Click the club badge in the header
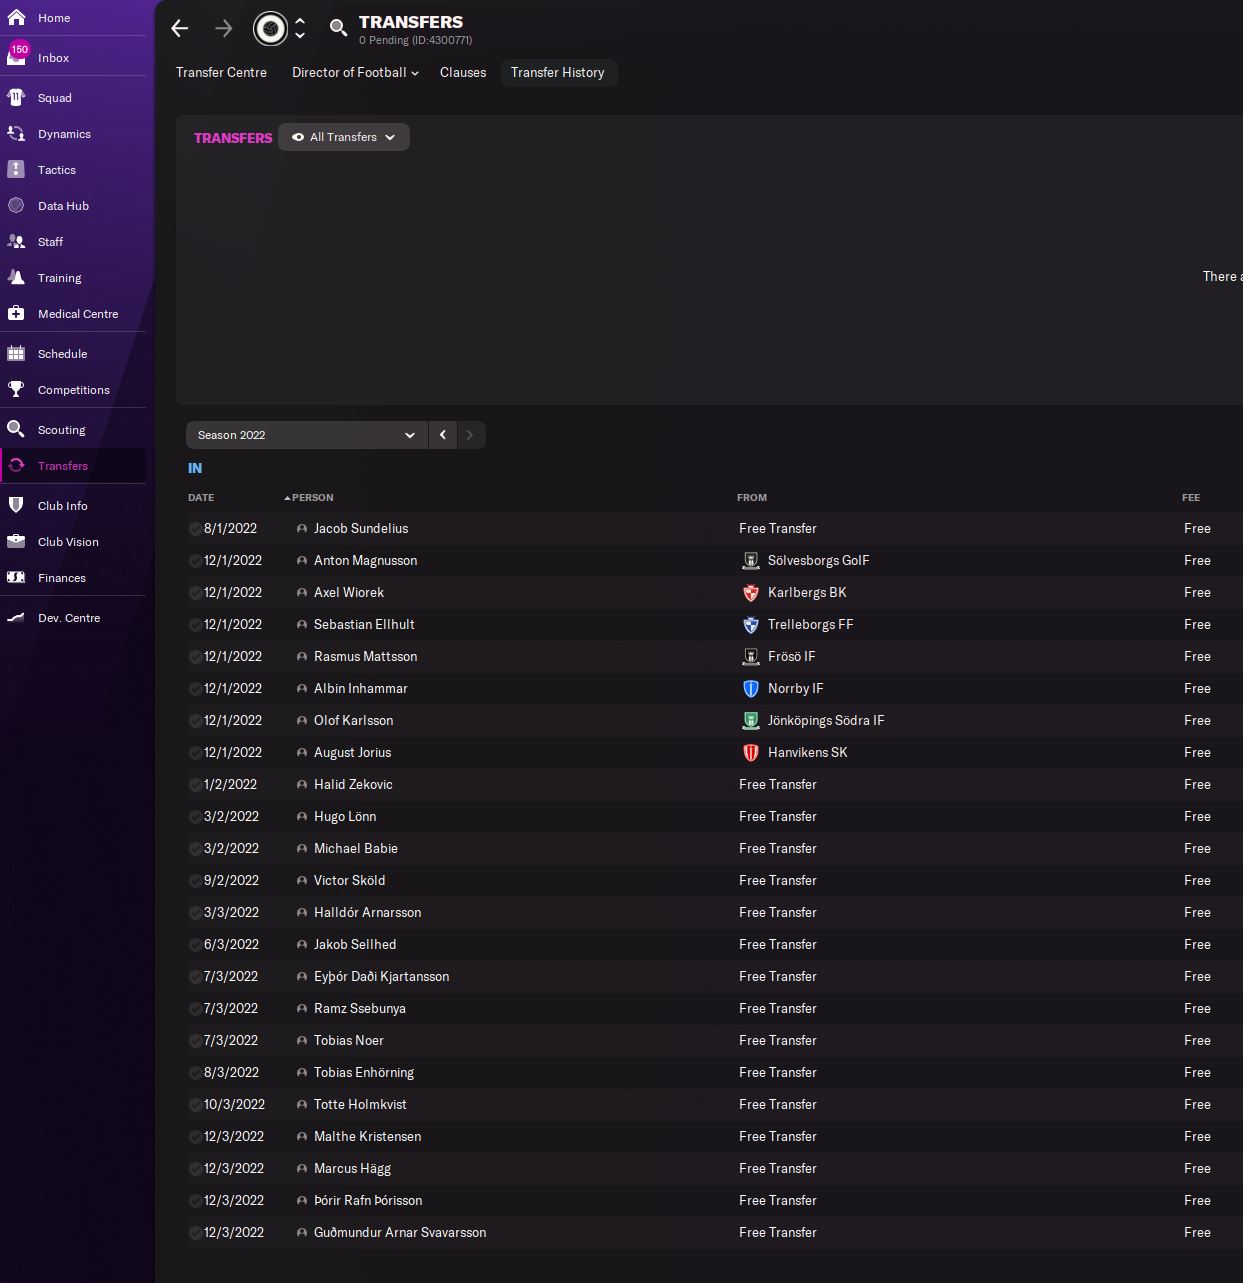 tap(270, 28)
